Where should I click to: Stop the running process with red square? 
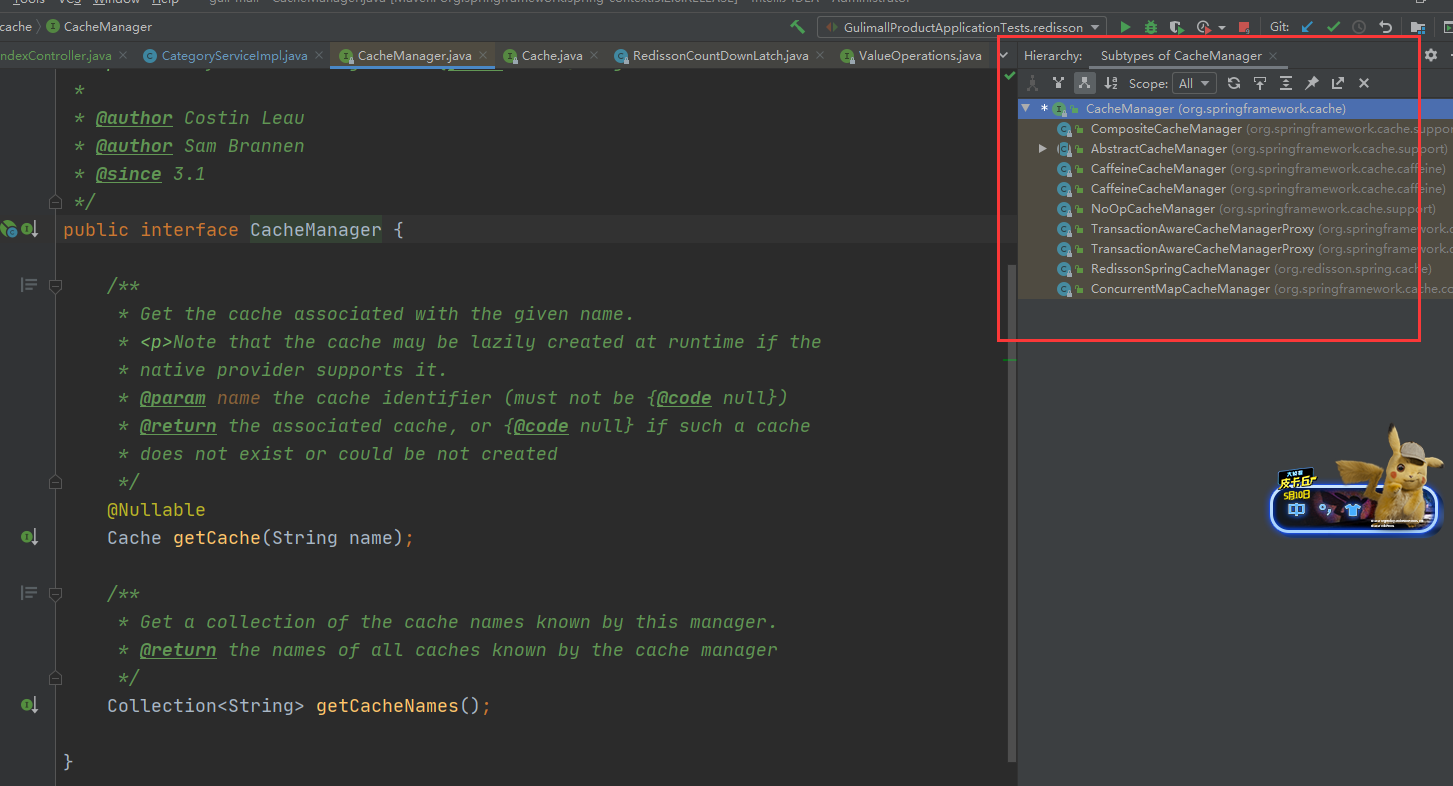[1244, 27]
